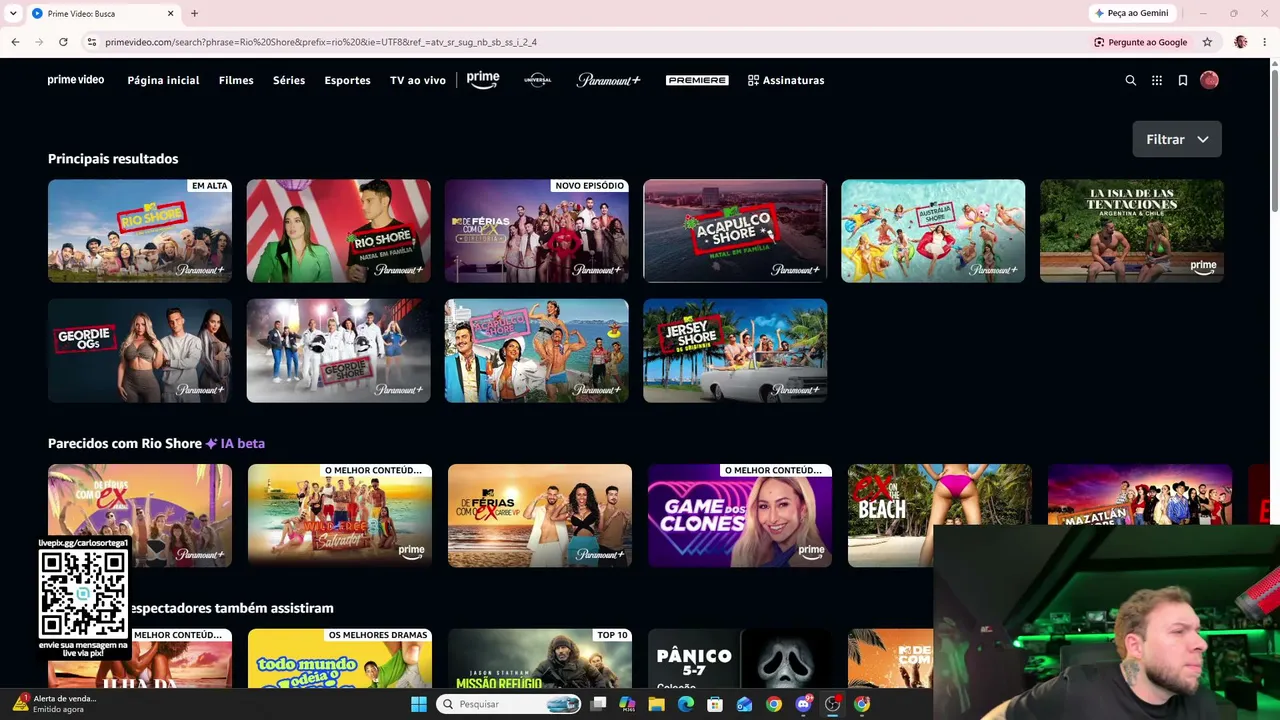Open the Prime Video search icon
1280x720 pixels.
1131,80
